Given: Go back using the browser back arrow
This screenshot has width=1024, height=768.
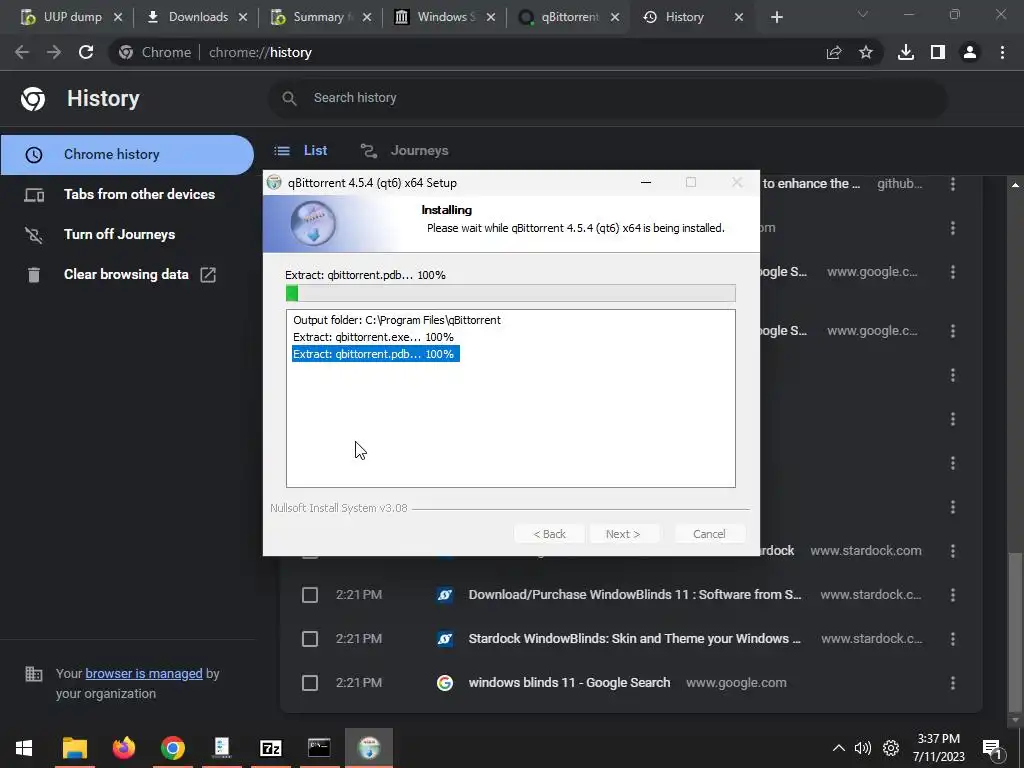Looking at the screenshot, I should [22, 52].
